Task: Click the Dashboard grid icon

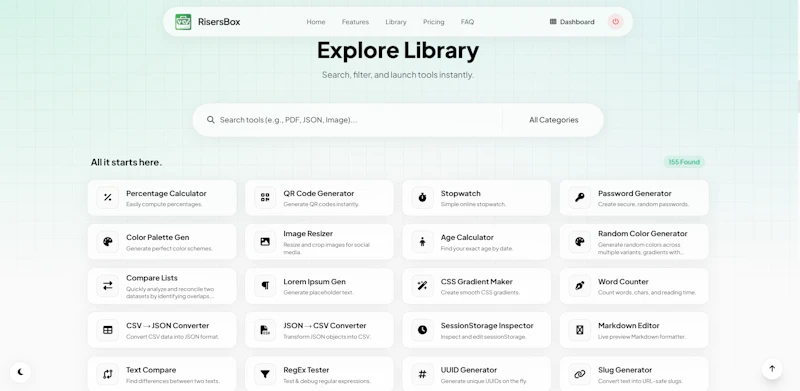Action: (x=553, y=22)
